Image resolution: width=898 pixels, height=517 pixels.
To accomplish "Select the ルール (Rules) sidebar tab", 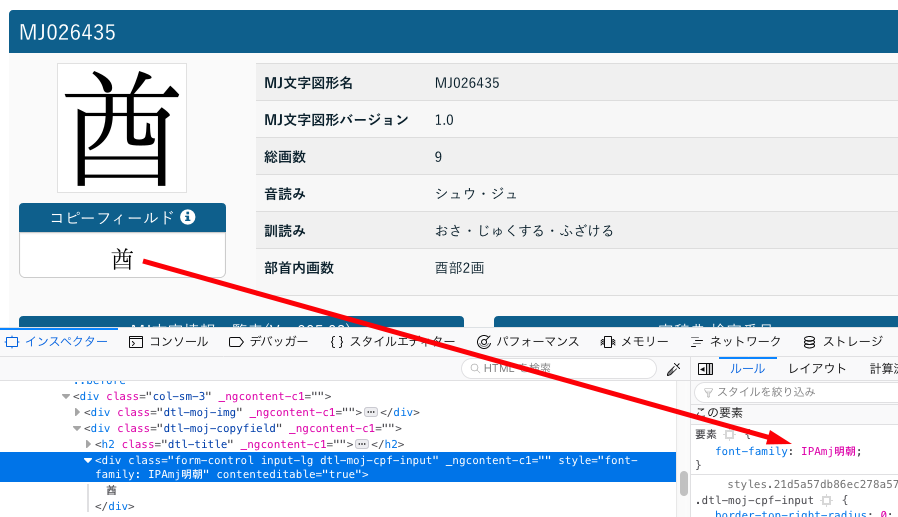I will pyautogui.click(x=747, y=369).
